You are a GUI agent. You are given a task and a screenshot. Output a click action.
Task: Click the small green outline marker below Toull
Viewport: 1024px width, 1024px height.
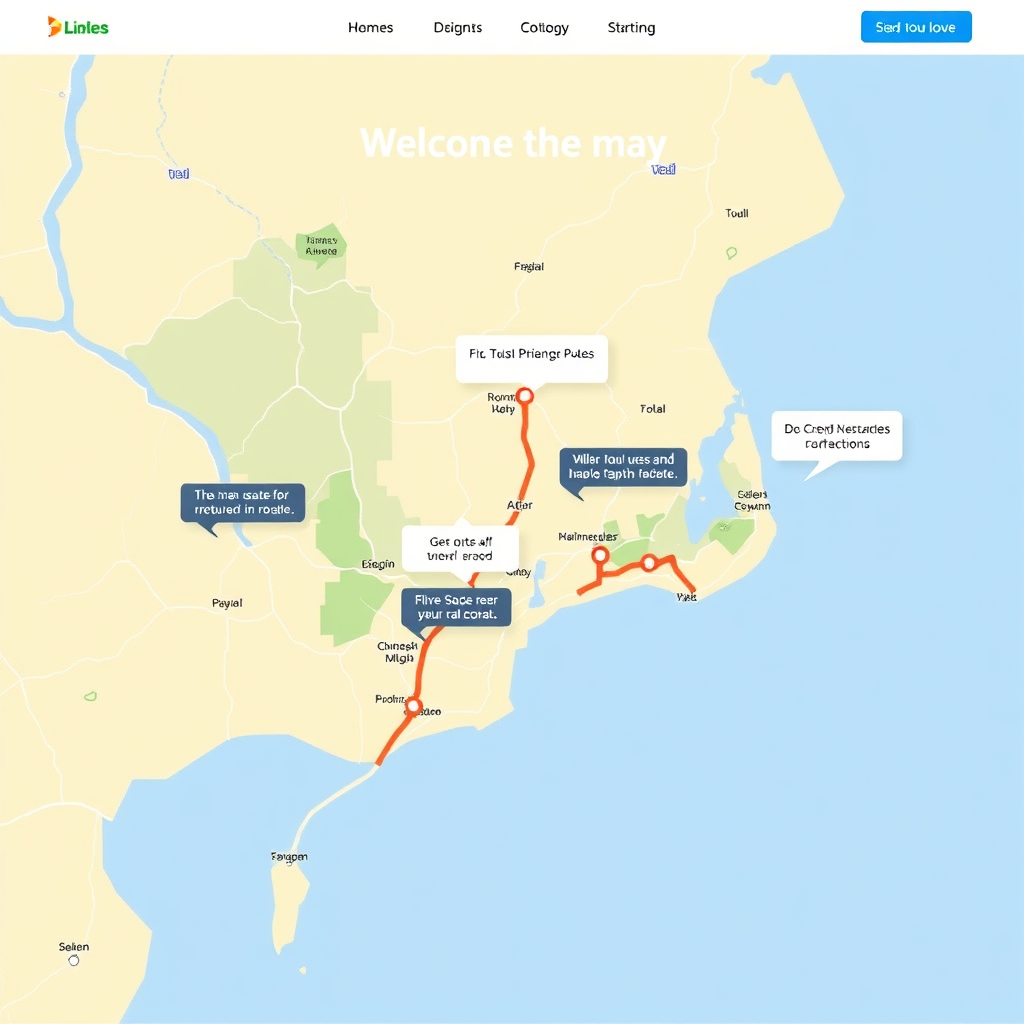coord(731,253)
